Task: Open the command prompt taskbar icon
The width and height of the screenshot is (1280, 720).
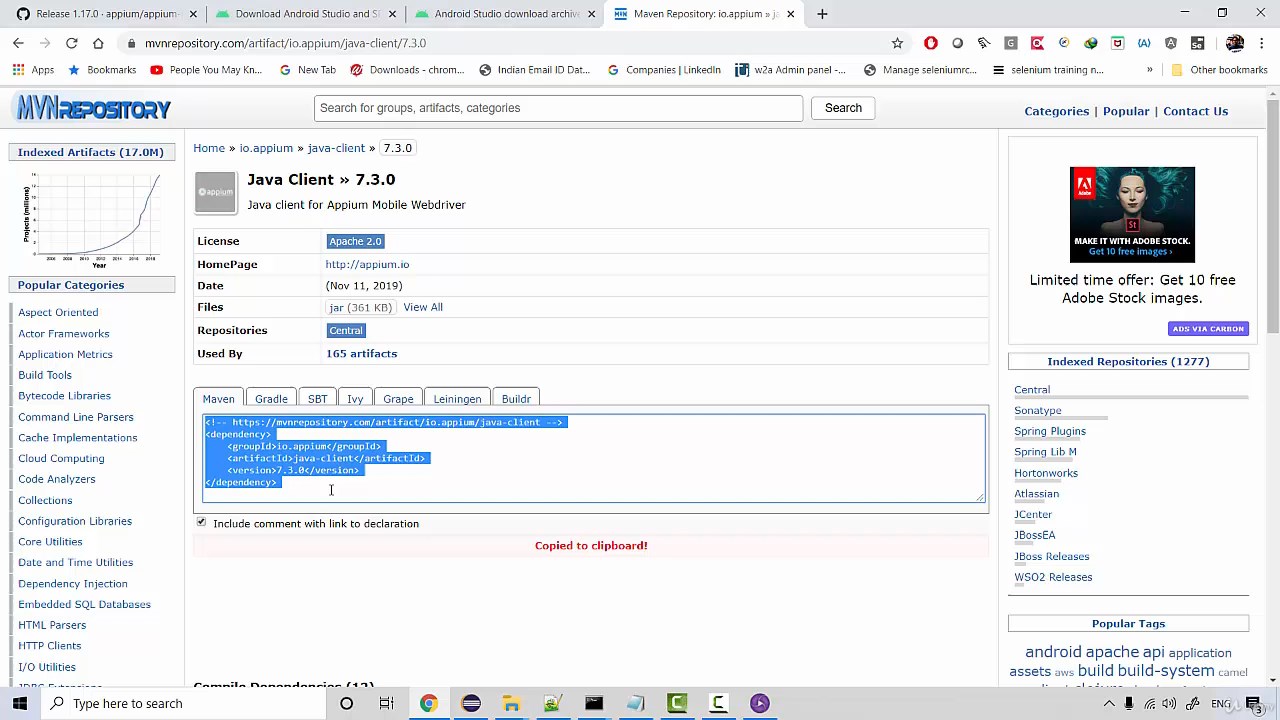Action: [x=594, y=703]
